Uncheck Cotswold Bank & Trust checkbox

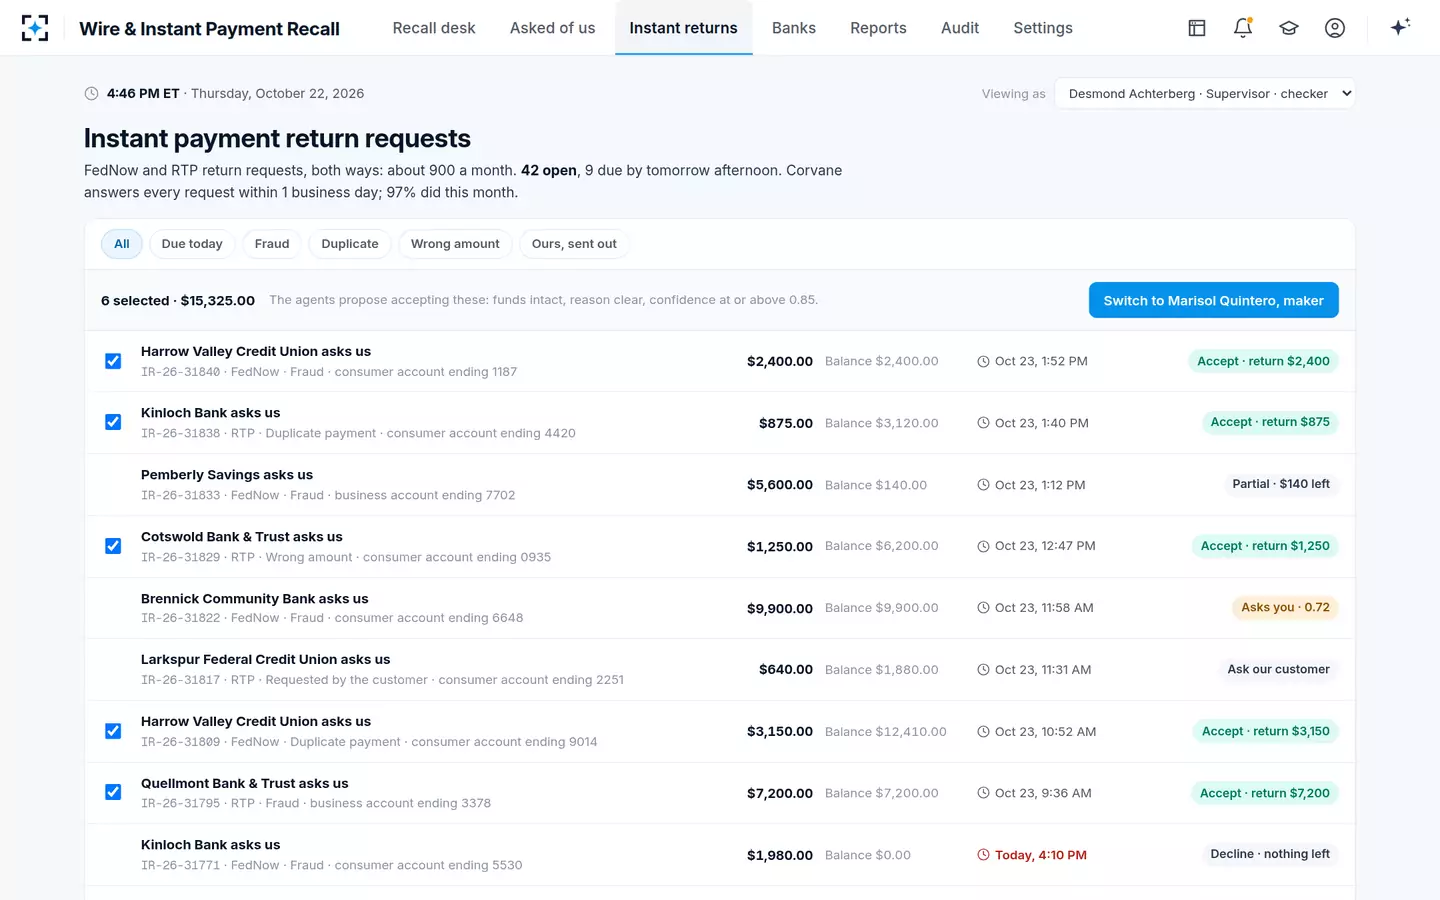coord(113,546)
